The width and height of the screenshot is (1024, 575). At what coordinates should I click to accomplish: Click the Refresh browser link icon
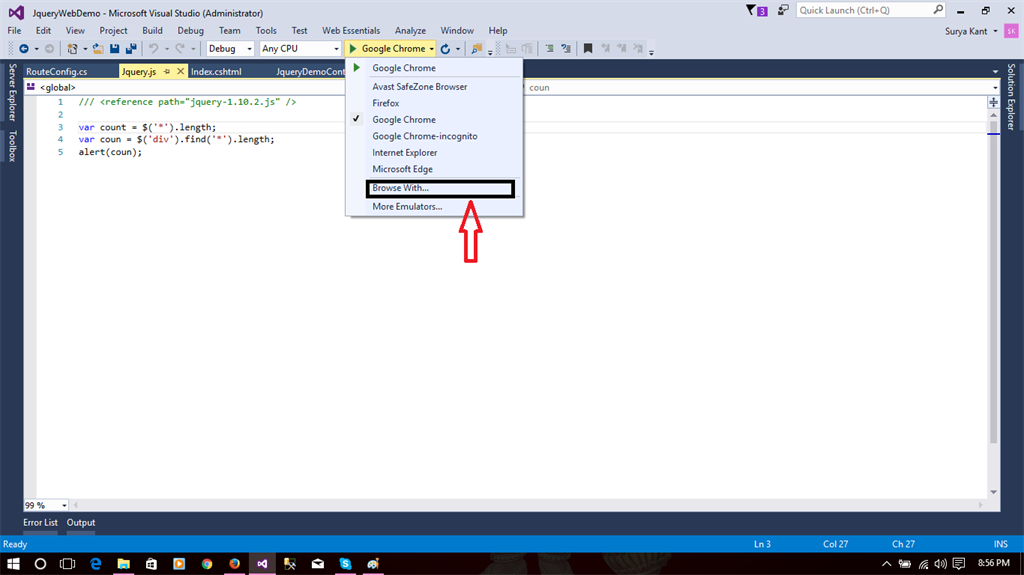click(445, 48)
